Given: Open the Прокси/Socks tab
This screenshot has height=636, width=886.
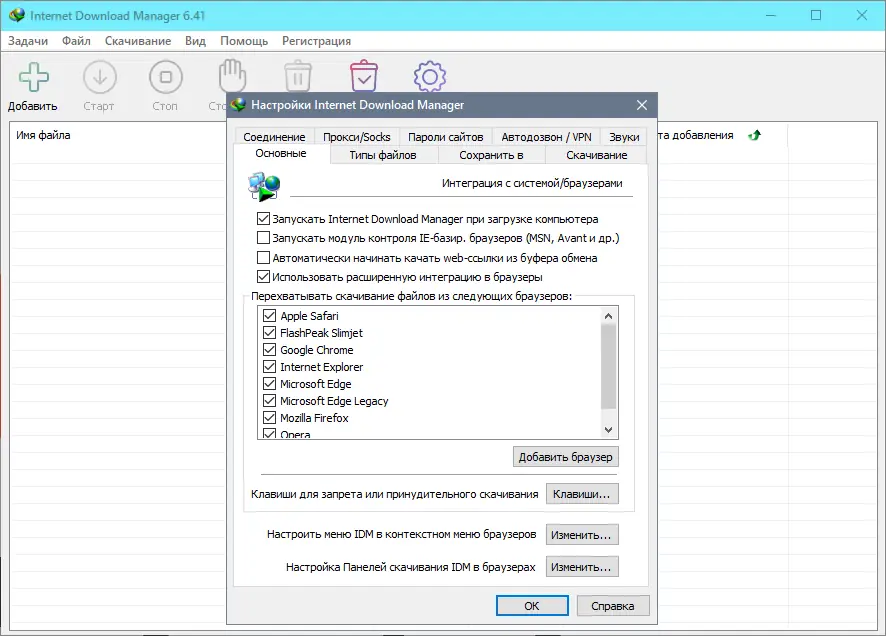Looking at the screenshot, I should 357,137.
